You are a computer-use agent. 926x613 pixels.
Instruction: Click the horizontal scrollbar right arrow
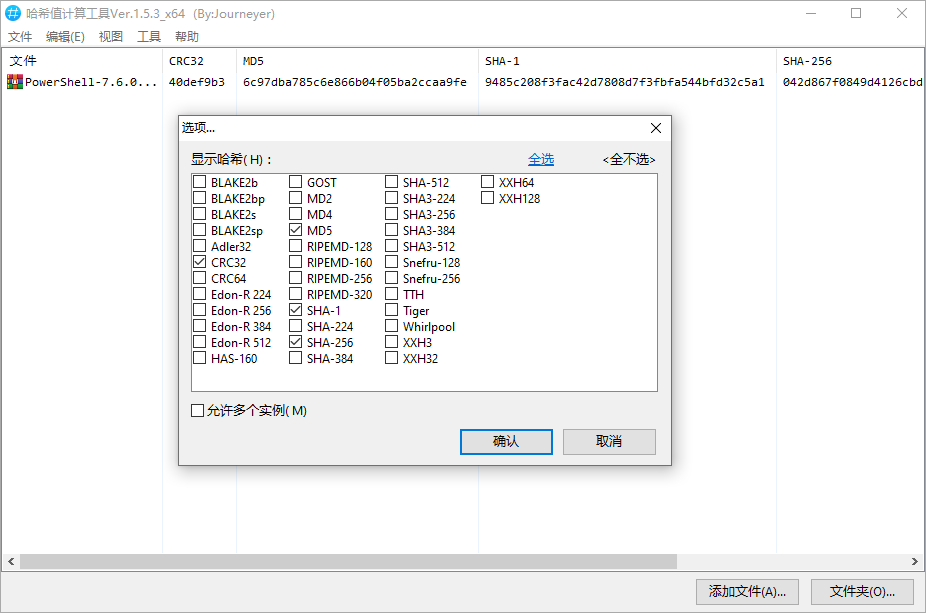pyautogui.click(x=914, y=562)
